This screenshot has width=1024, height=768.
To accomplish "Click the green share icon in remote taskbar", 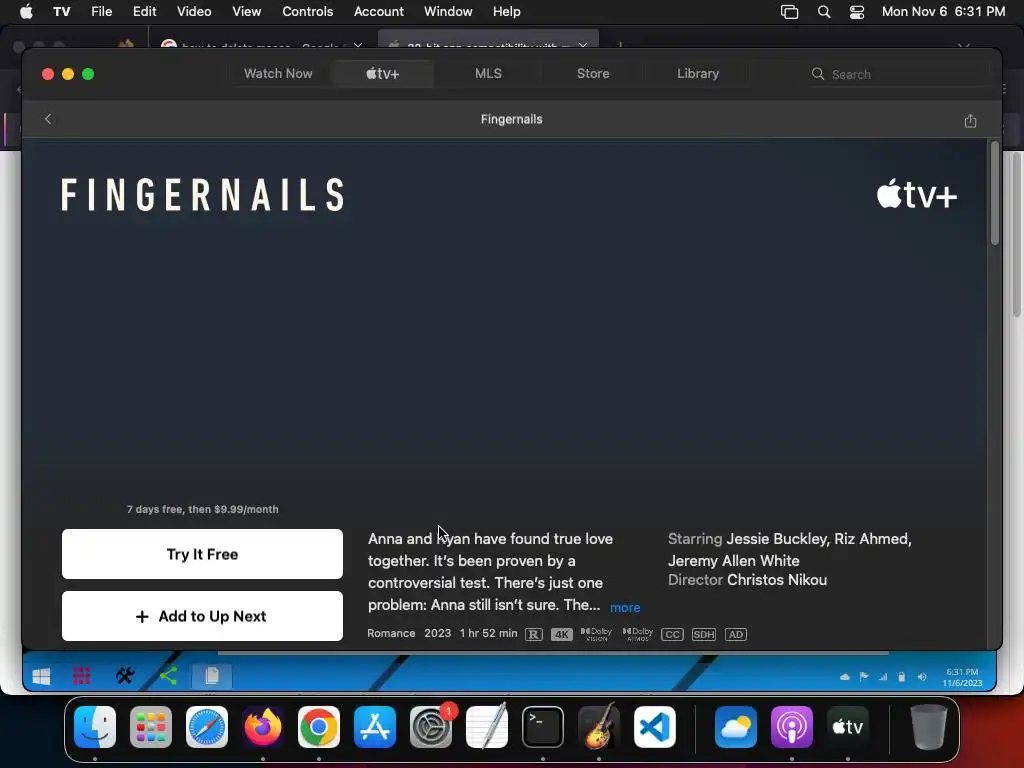I will pos(168,676).
